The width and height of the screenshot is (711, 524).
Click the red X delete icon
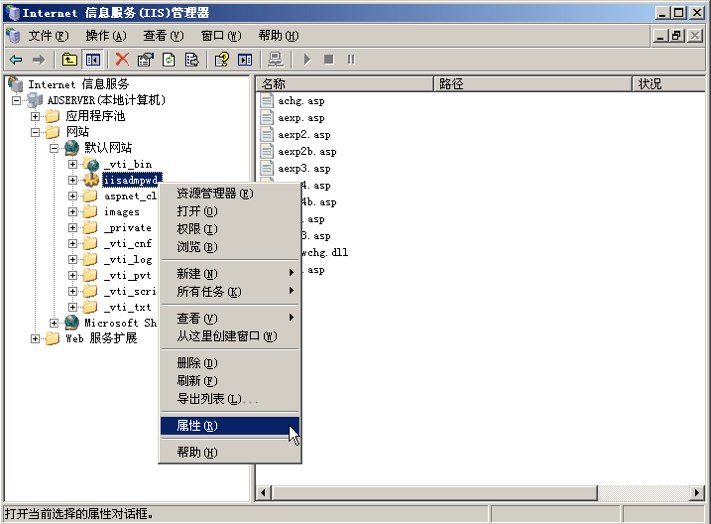pos(122,59)
